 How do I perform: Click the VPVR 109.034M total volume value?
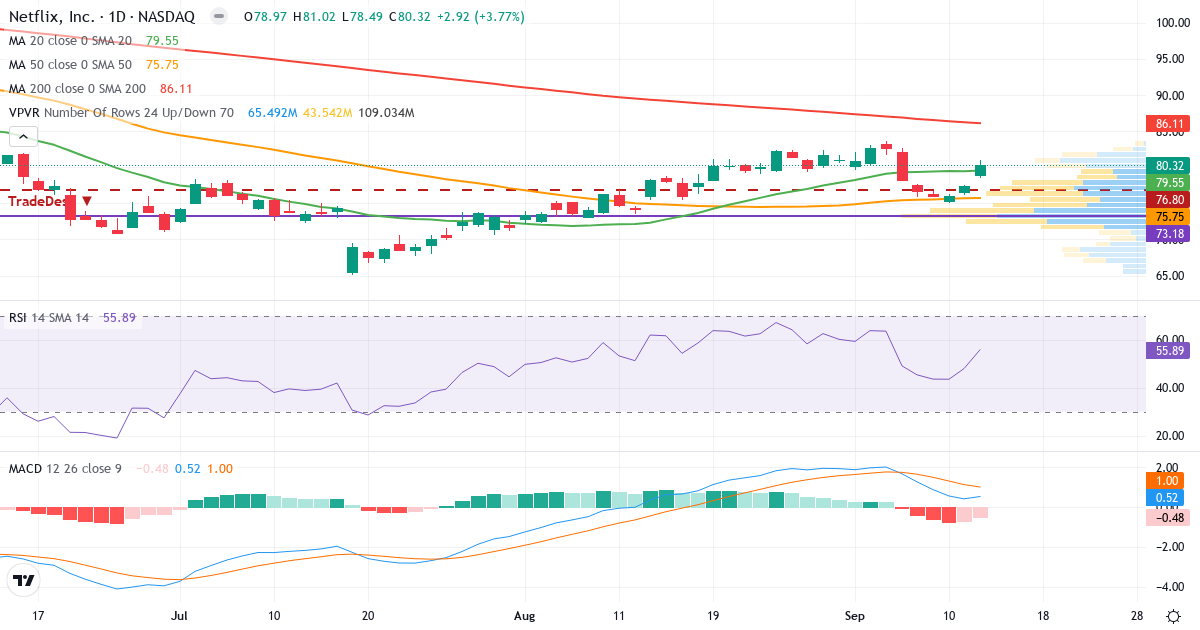pos(385,113)
